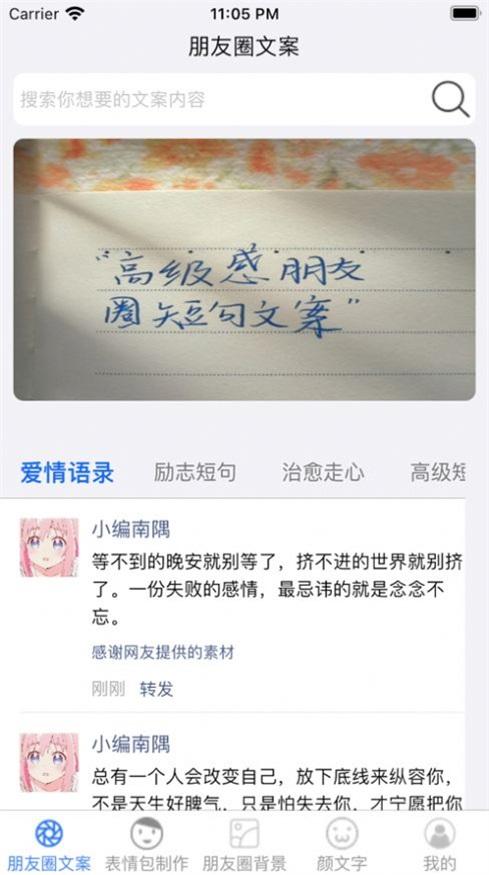489x875 pixels.
Task: Open the post starting with 总有一个人会改变自己
Action: (x=277, y=789)
